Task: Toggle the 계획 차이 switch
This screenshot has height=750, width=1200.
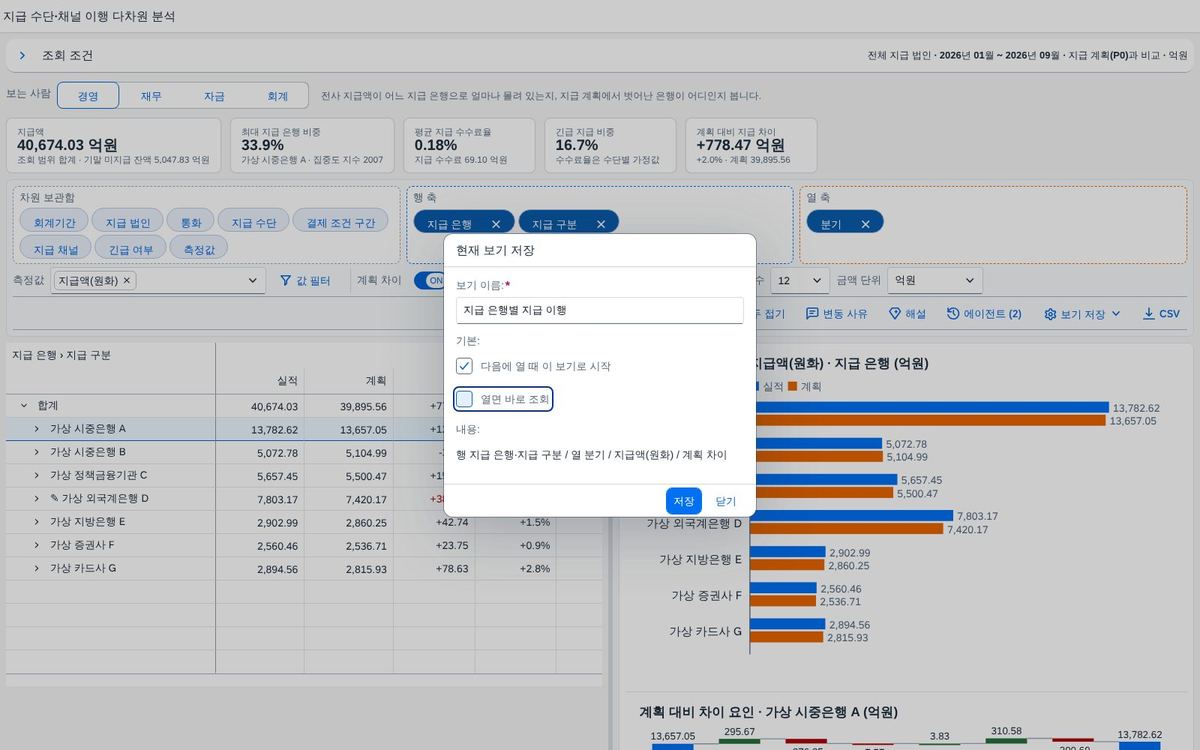Action: click(430, 281)
